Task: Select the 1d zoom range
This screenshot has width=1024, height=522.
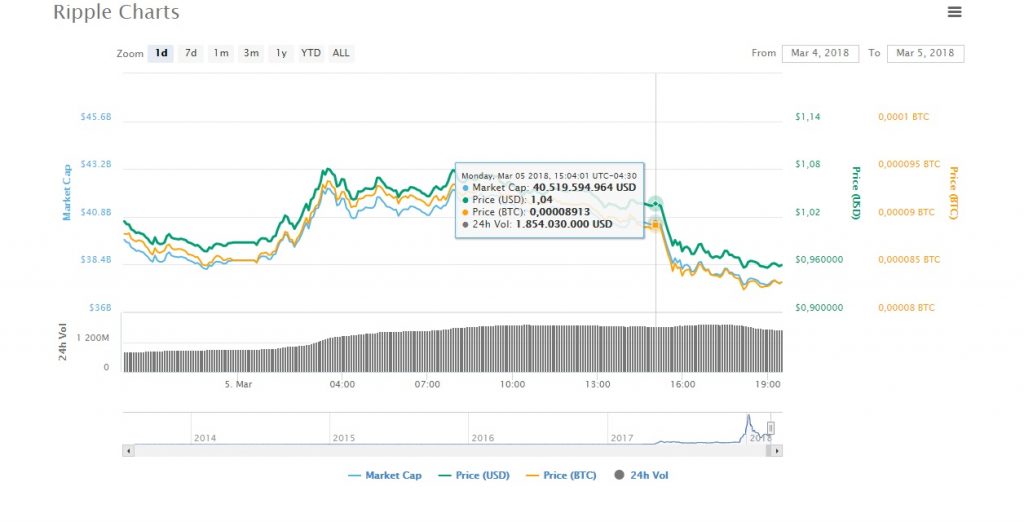Action: [161, 53]
